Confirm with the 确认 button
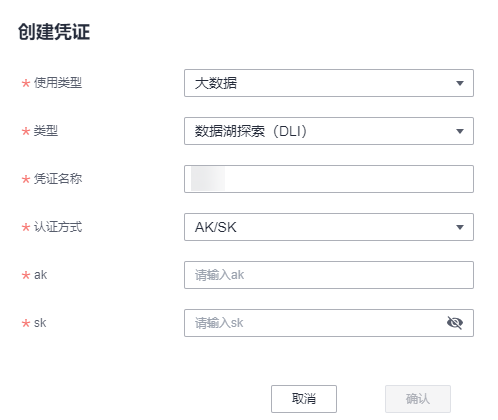This screenshot has height=420, width=498. click(418, 399)
